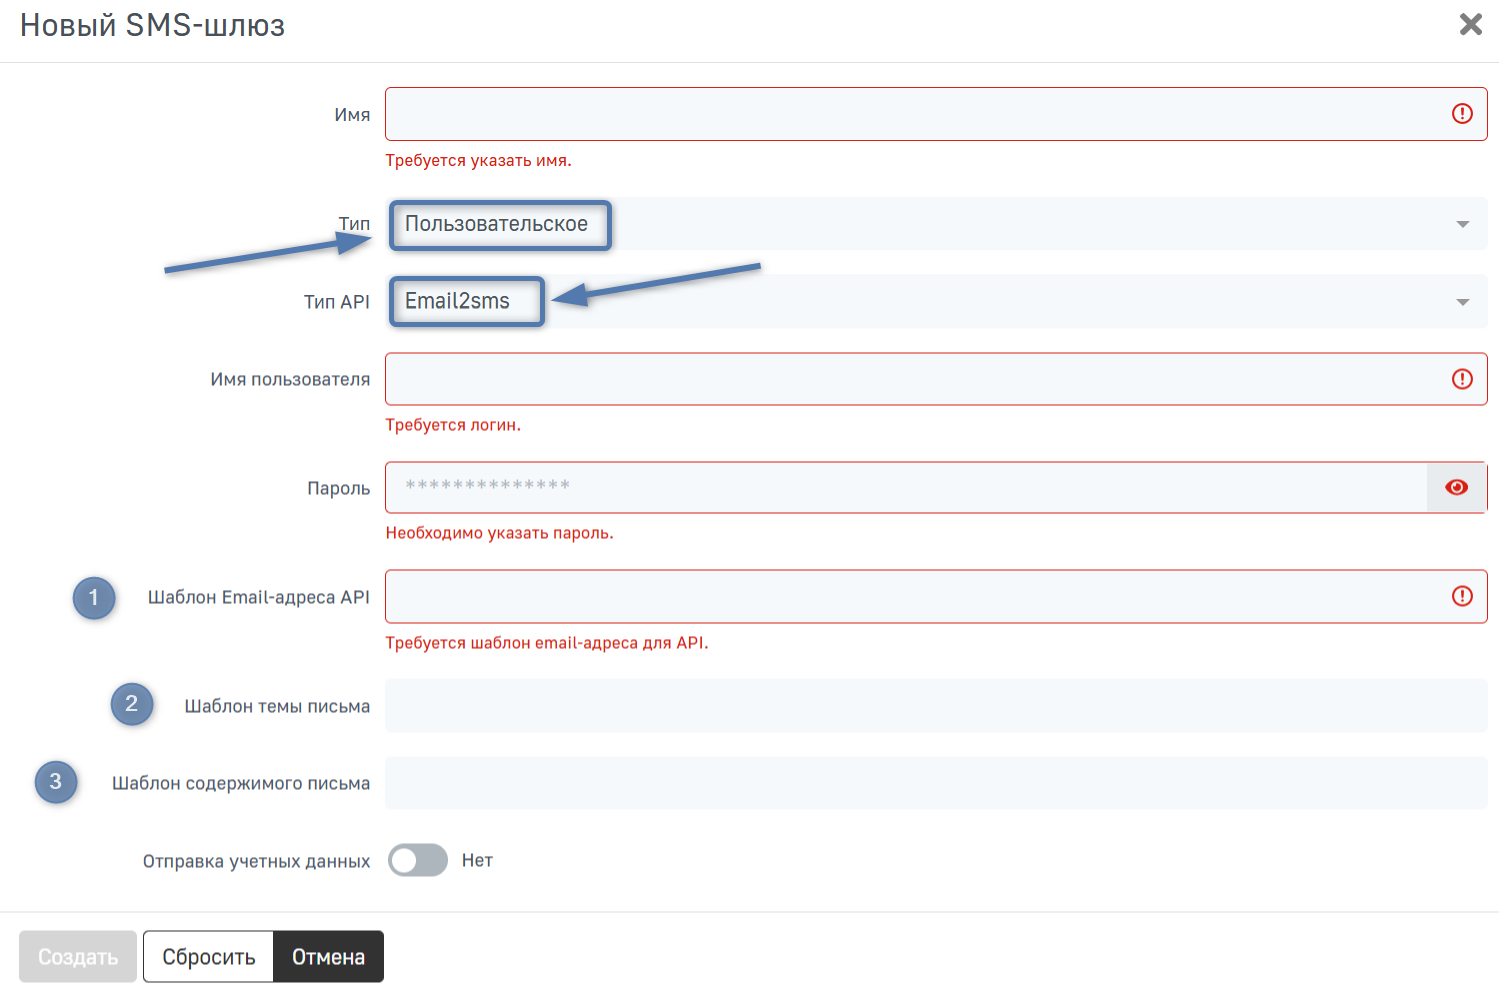Open the Тип dropdown arrow
This screenshot has width=1499, height=993.
pos(1462,224)
